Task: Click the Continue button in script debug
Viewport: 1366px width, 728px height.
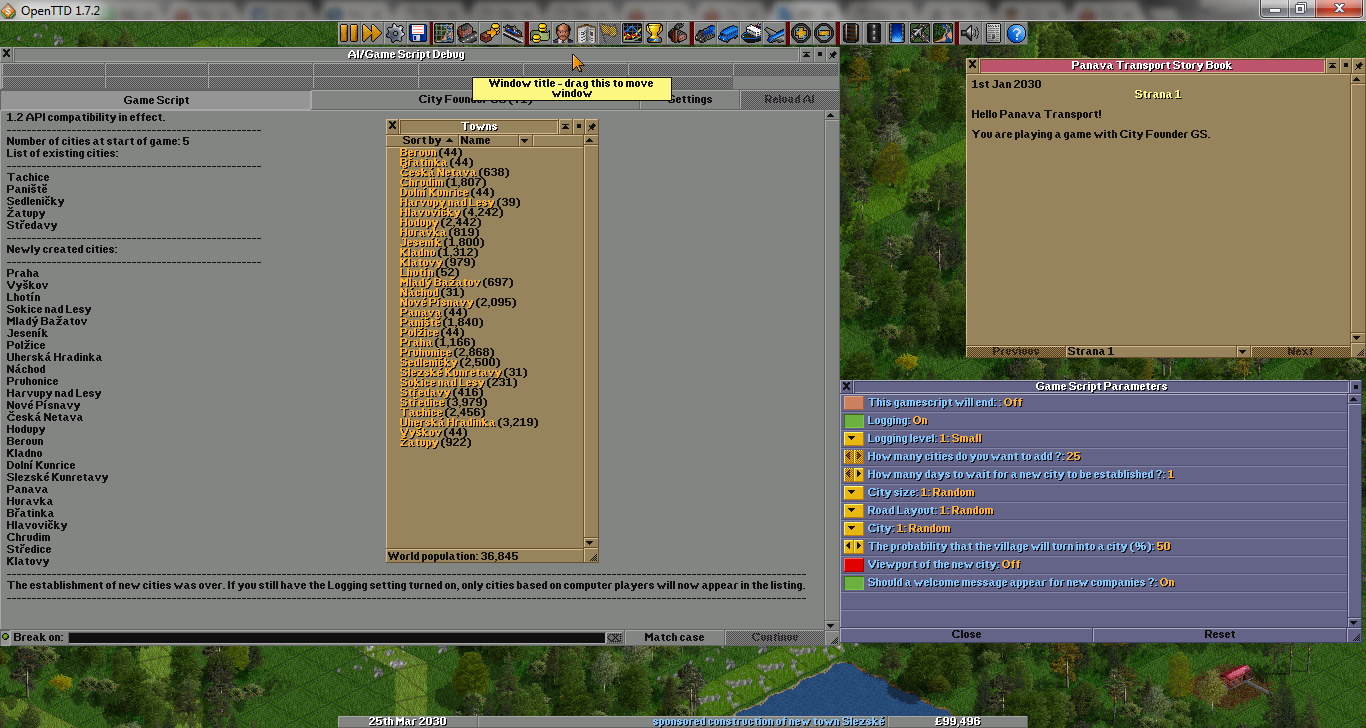Action: pos(775,637)
